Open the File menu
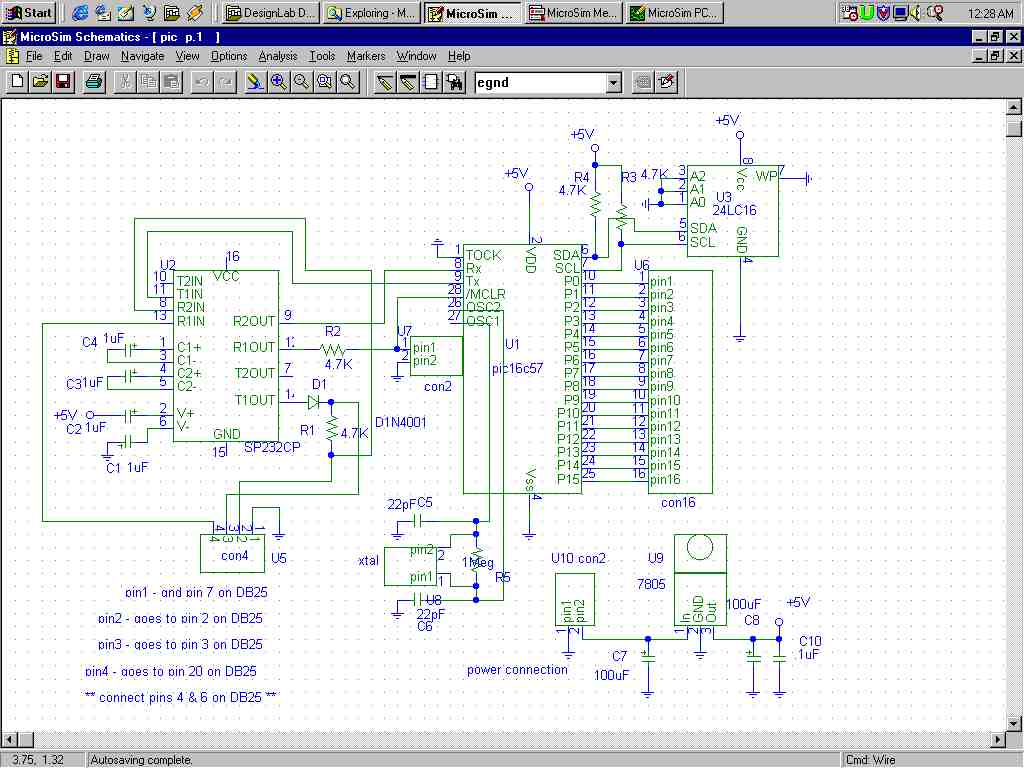The image size is (1024, 768). pyautogui.click(x=34, y=56)
